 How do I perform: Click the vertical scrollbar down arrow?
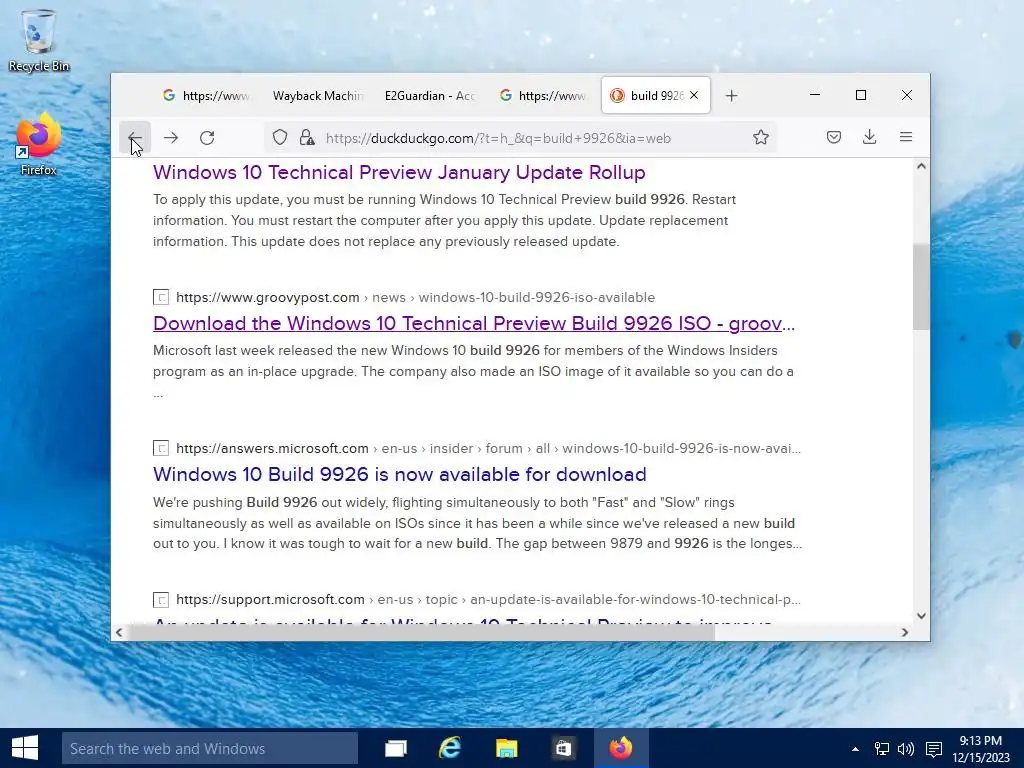921,616
